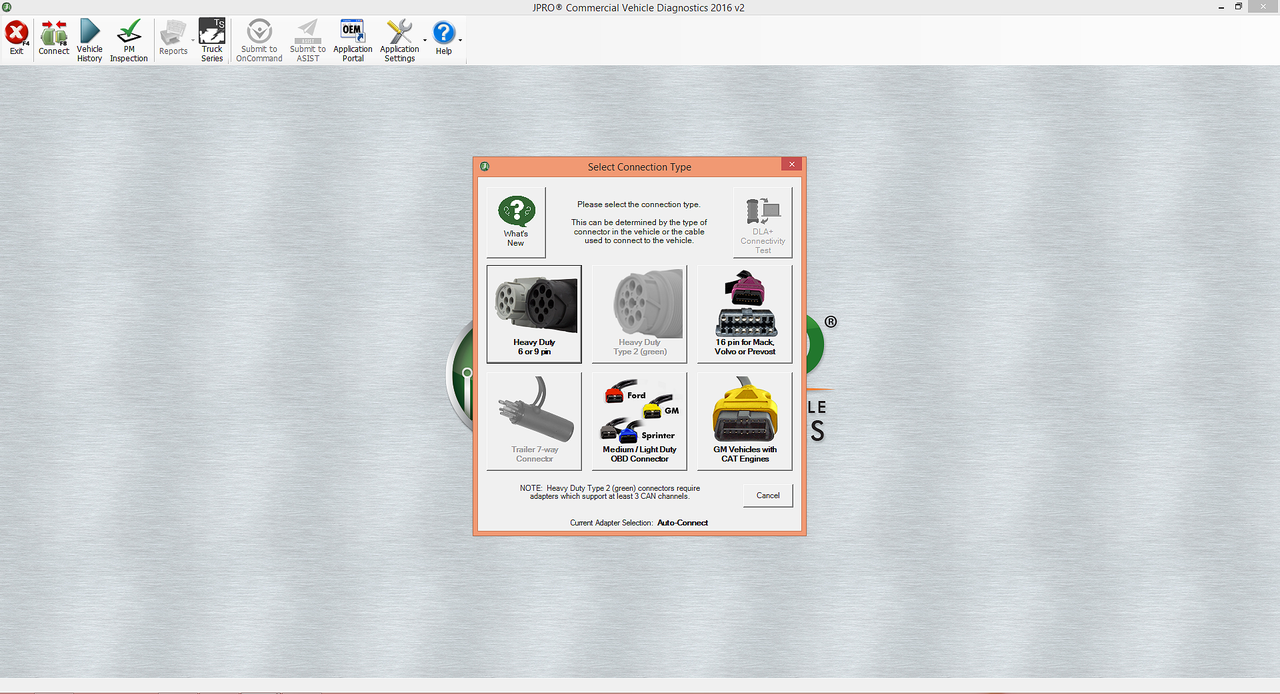Viewport: 1280px width, 694px height.
Task: Click DLA+ Connectivity Test button
Action: (763, 222)
